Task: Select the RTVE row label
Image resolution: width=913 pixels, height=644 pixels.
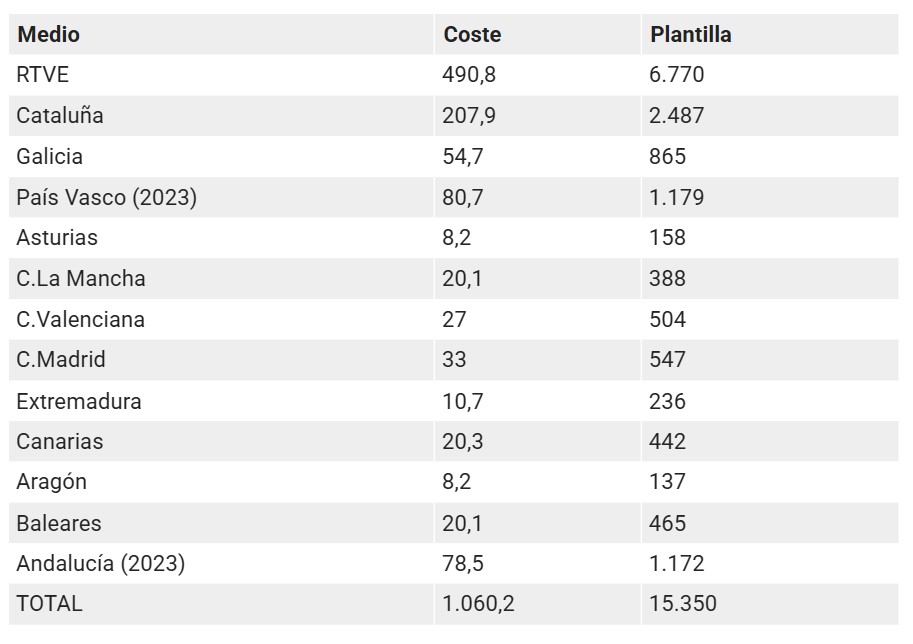Action: point(42,75)
